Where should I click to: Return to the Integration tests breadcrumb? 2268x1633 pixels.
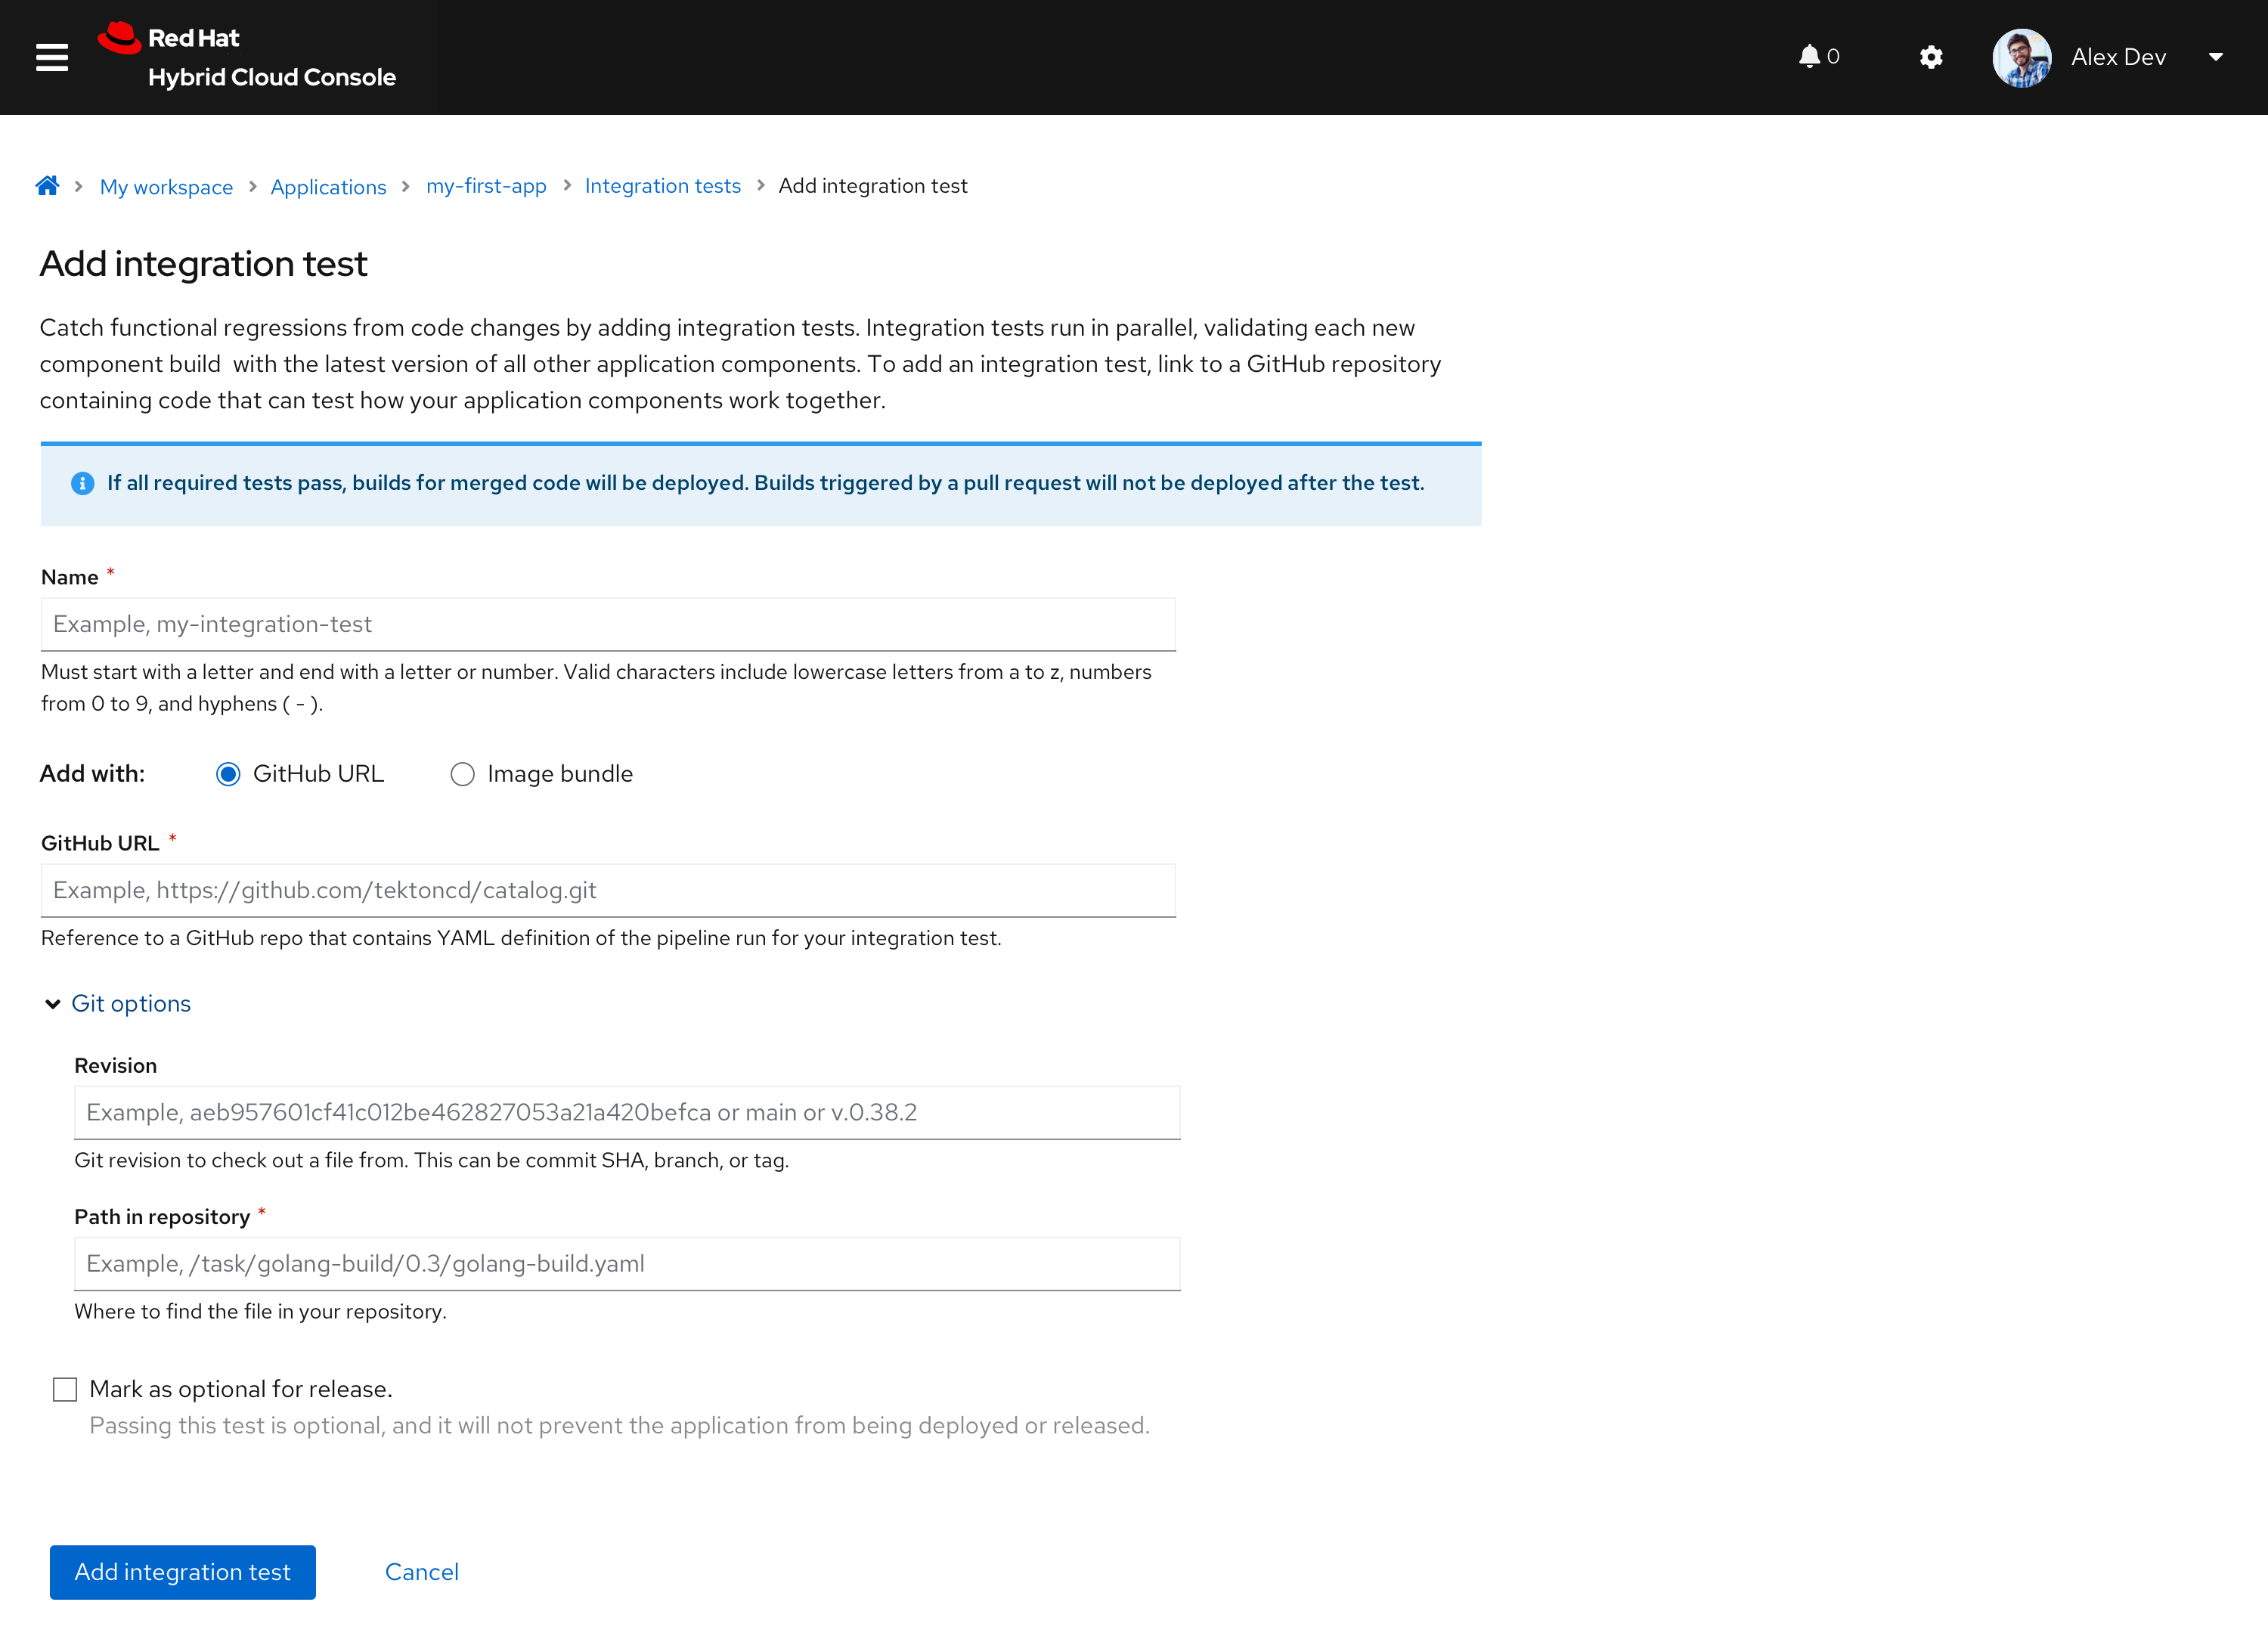662,186
